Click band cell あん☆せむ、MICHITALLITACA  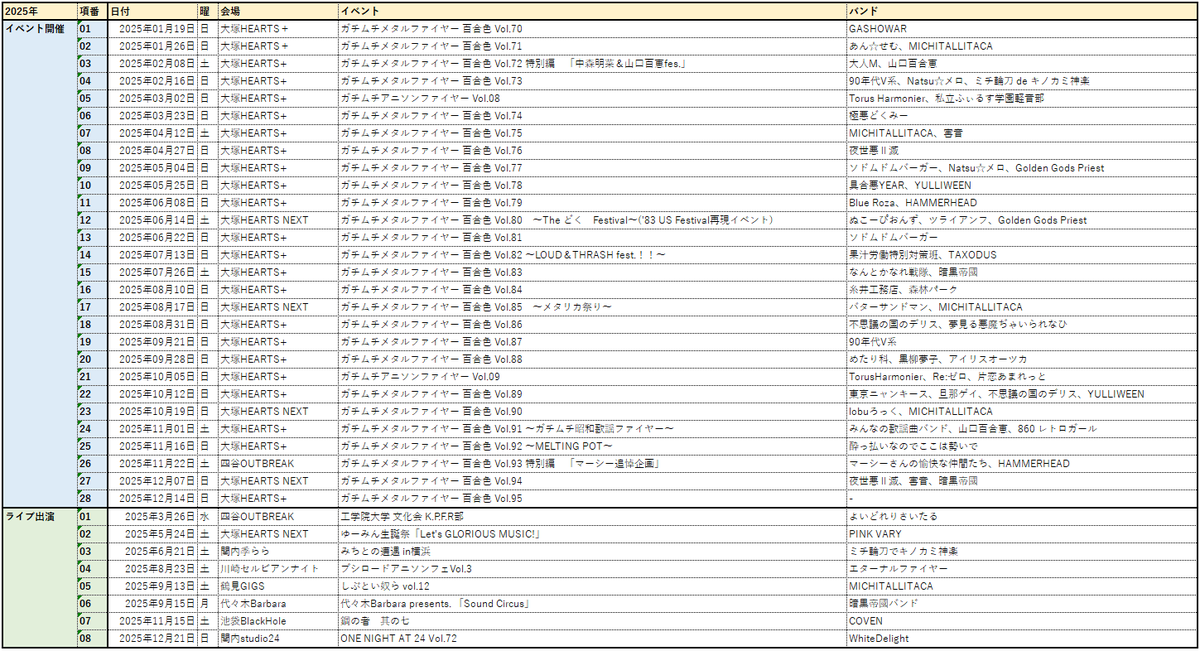tap(1021, 46)
